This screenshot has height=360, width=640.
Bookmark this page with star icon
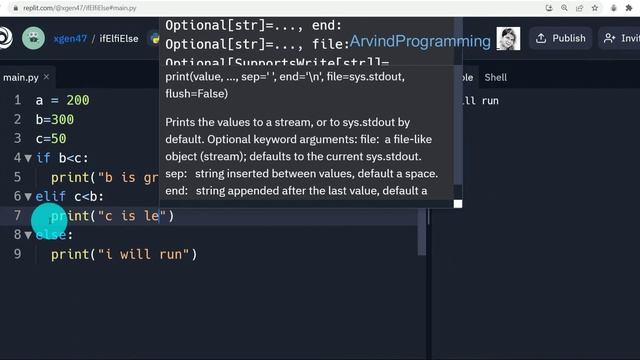click(595, 8)
